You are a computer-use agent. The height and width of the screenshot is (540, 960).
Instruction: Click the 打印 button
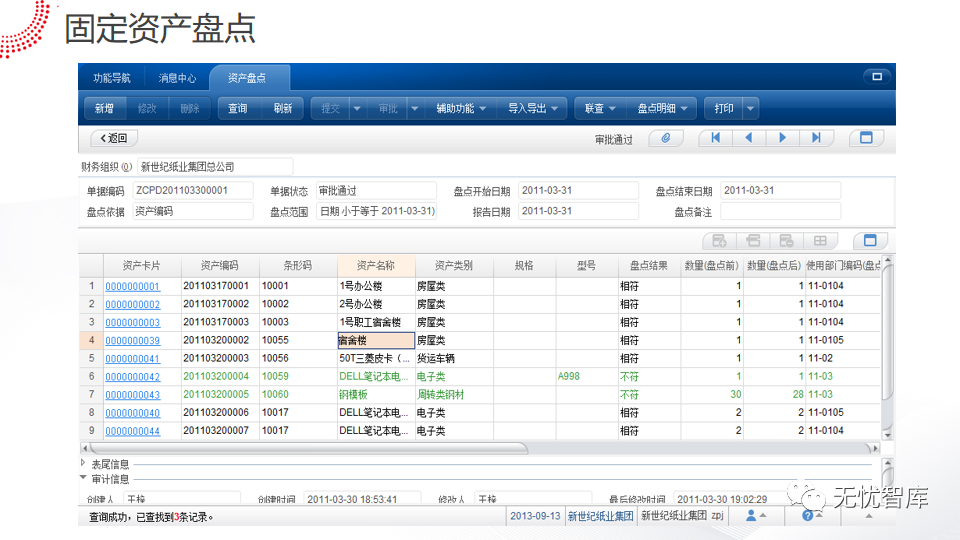(724, 108)
